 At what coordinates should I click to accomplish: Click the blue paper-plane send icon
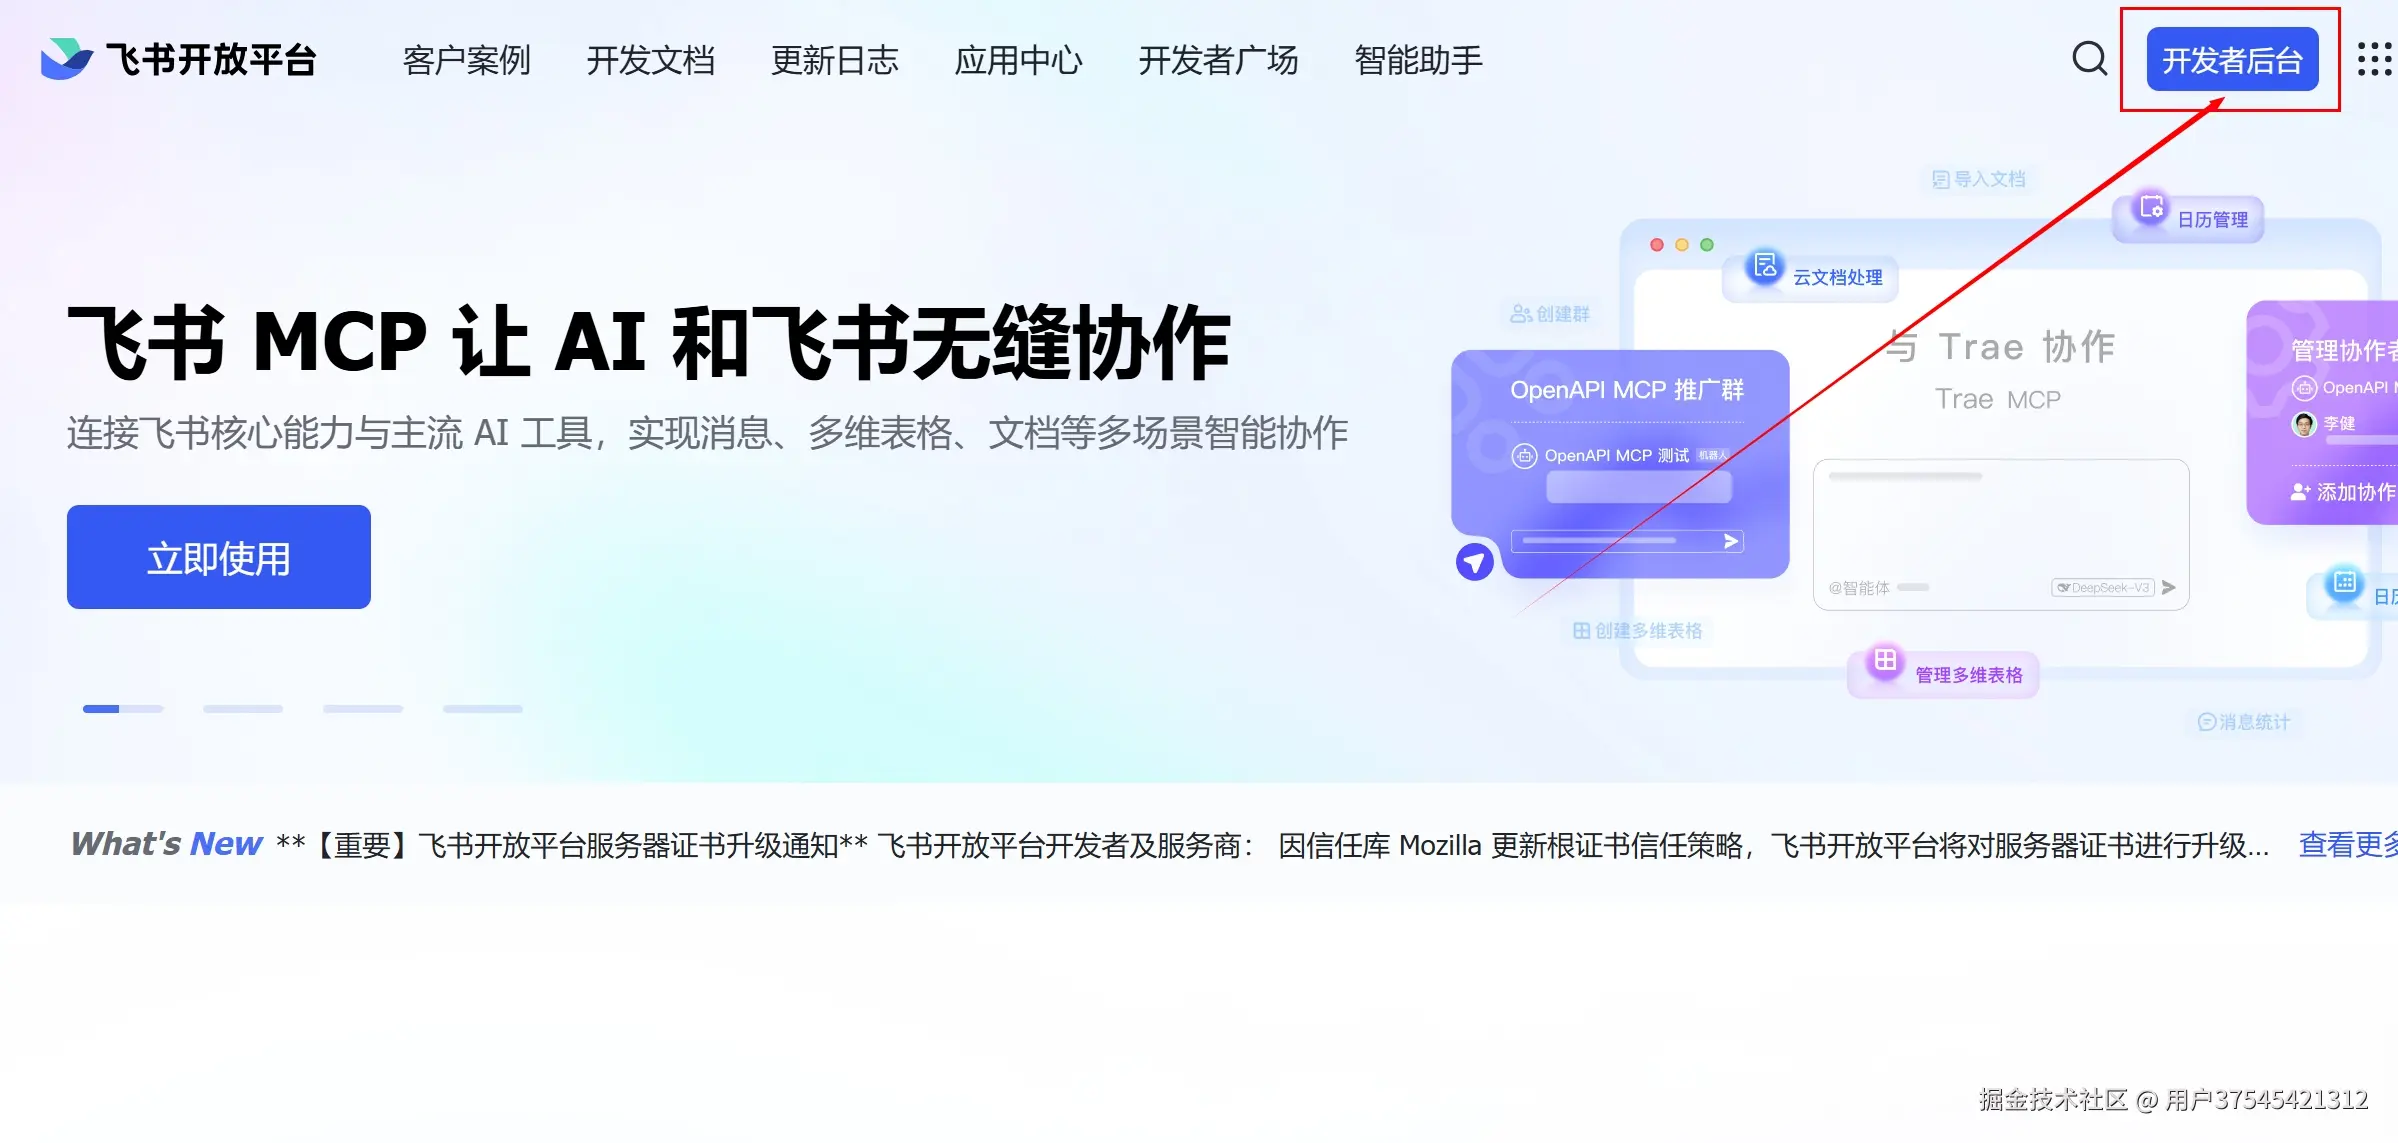(x=1475, y=562)
